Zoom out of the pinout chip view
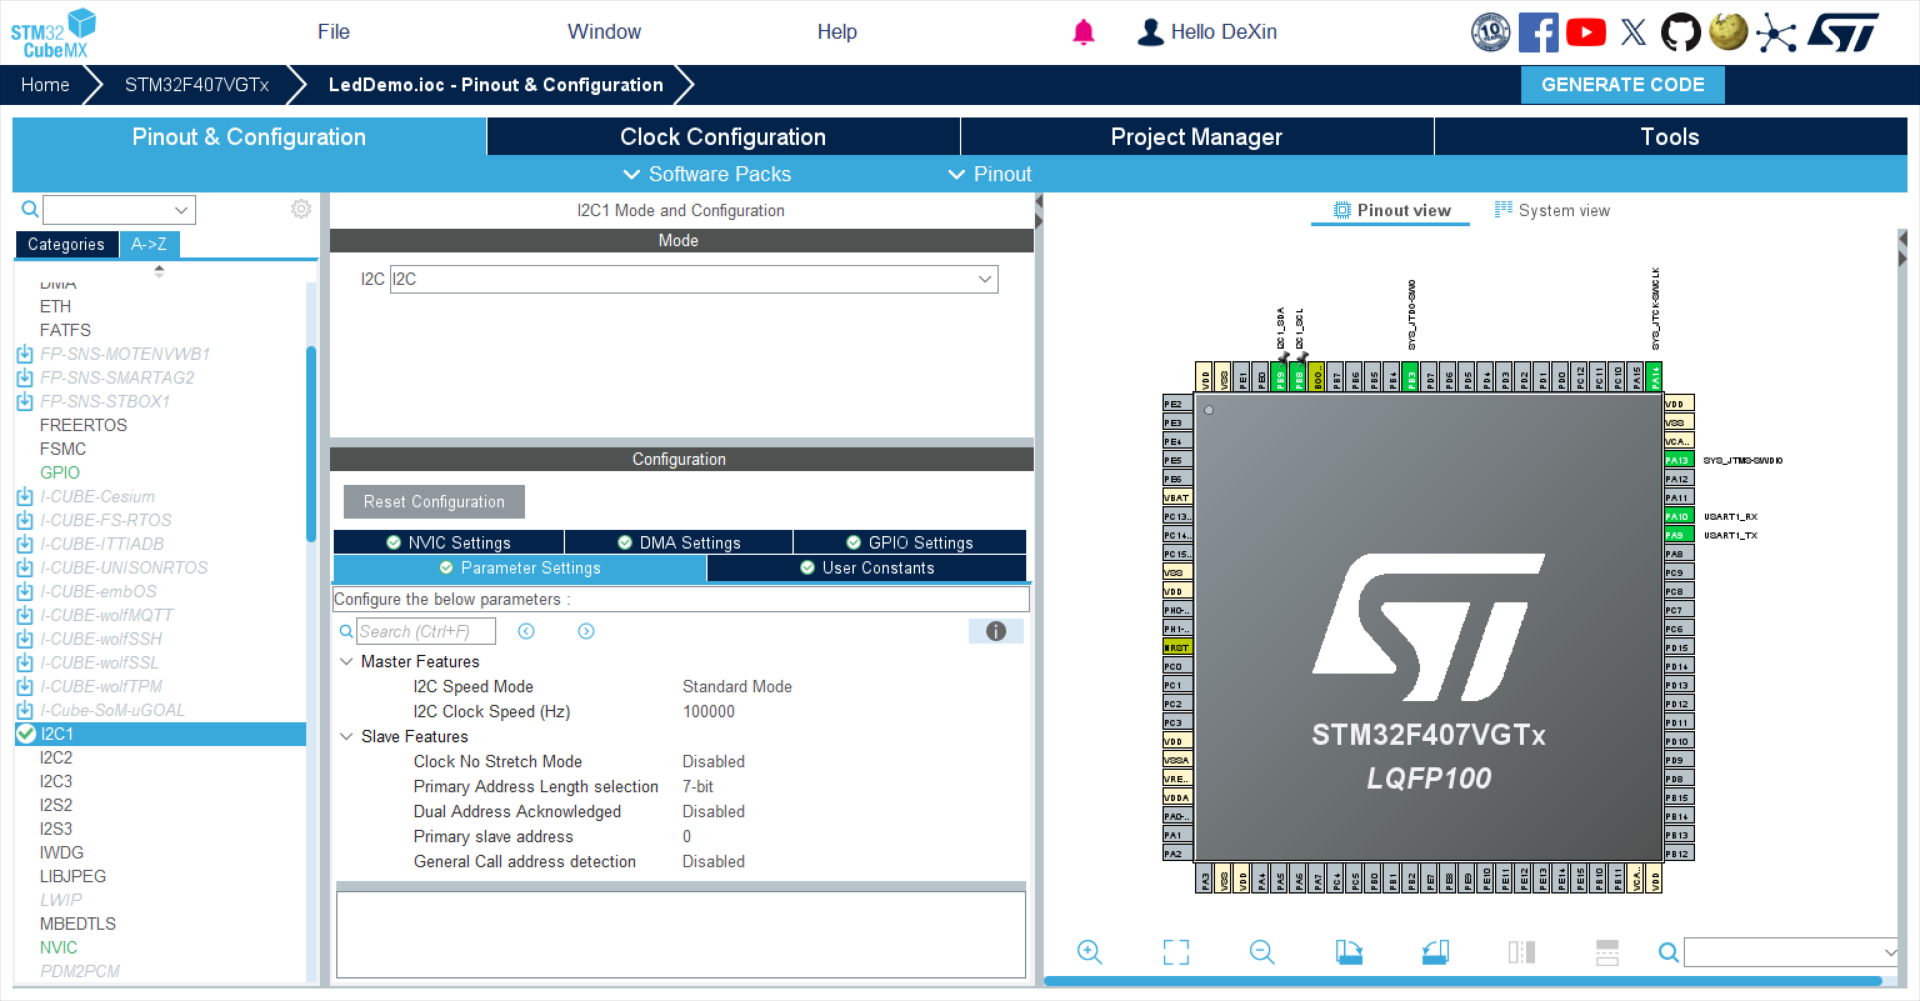This screenshot has width=1920, height=1001. point(1262,952)
